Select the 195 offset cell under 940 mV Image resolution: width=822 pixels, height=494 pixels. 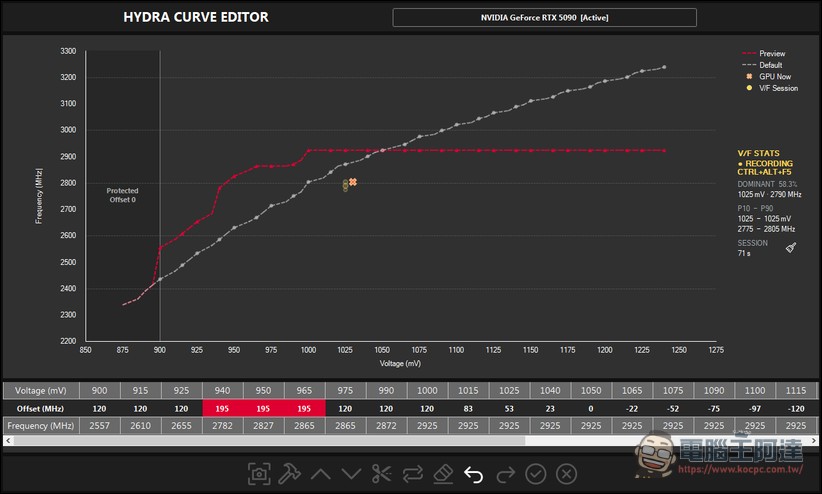click(x=222, y=409)
